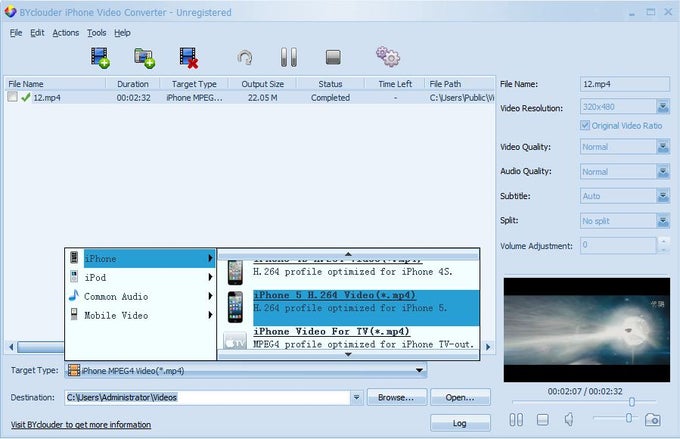Mute preview with the speaker icon
680x439 pixels.
569,419
